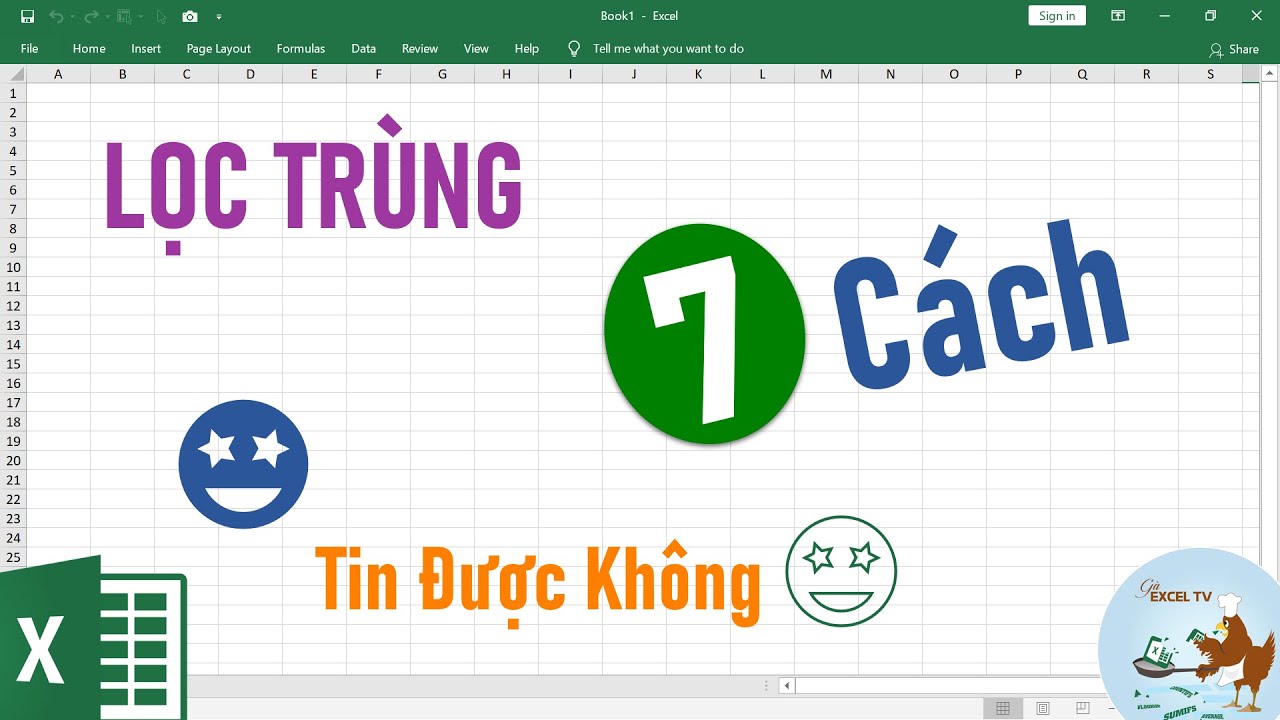This screenshot has width=1280, height=720.
Task: Open the Redo history dropdown arrow
Action: pos(107,16)
